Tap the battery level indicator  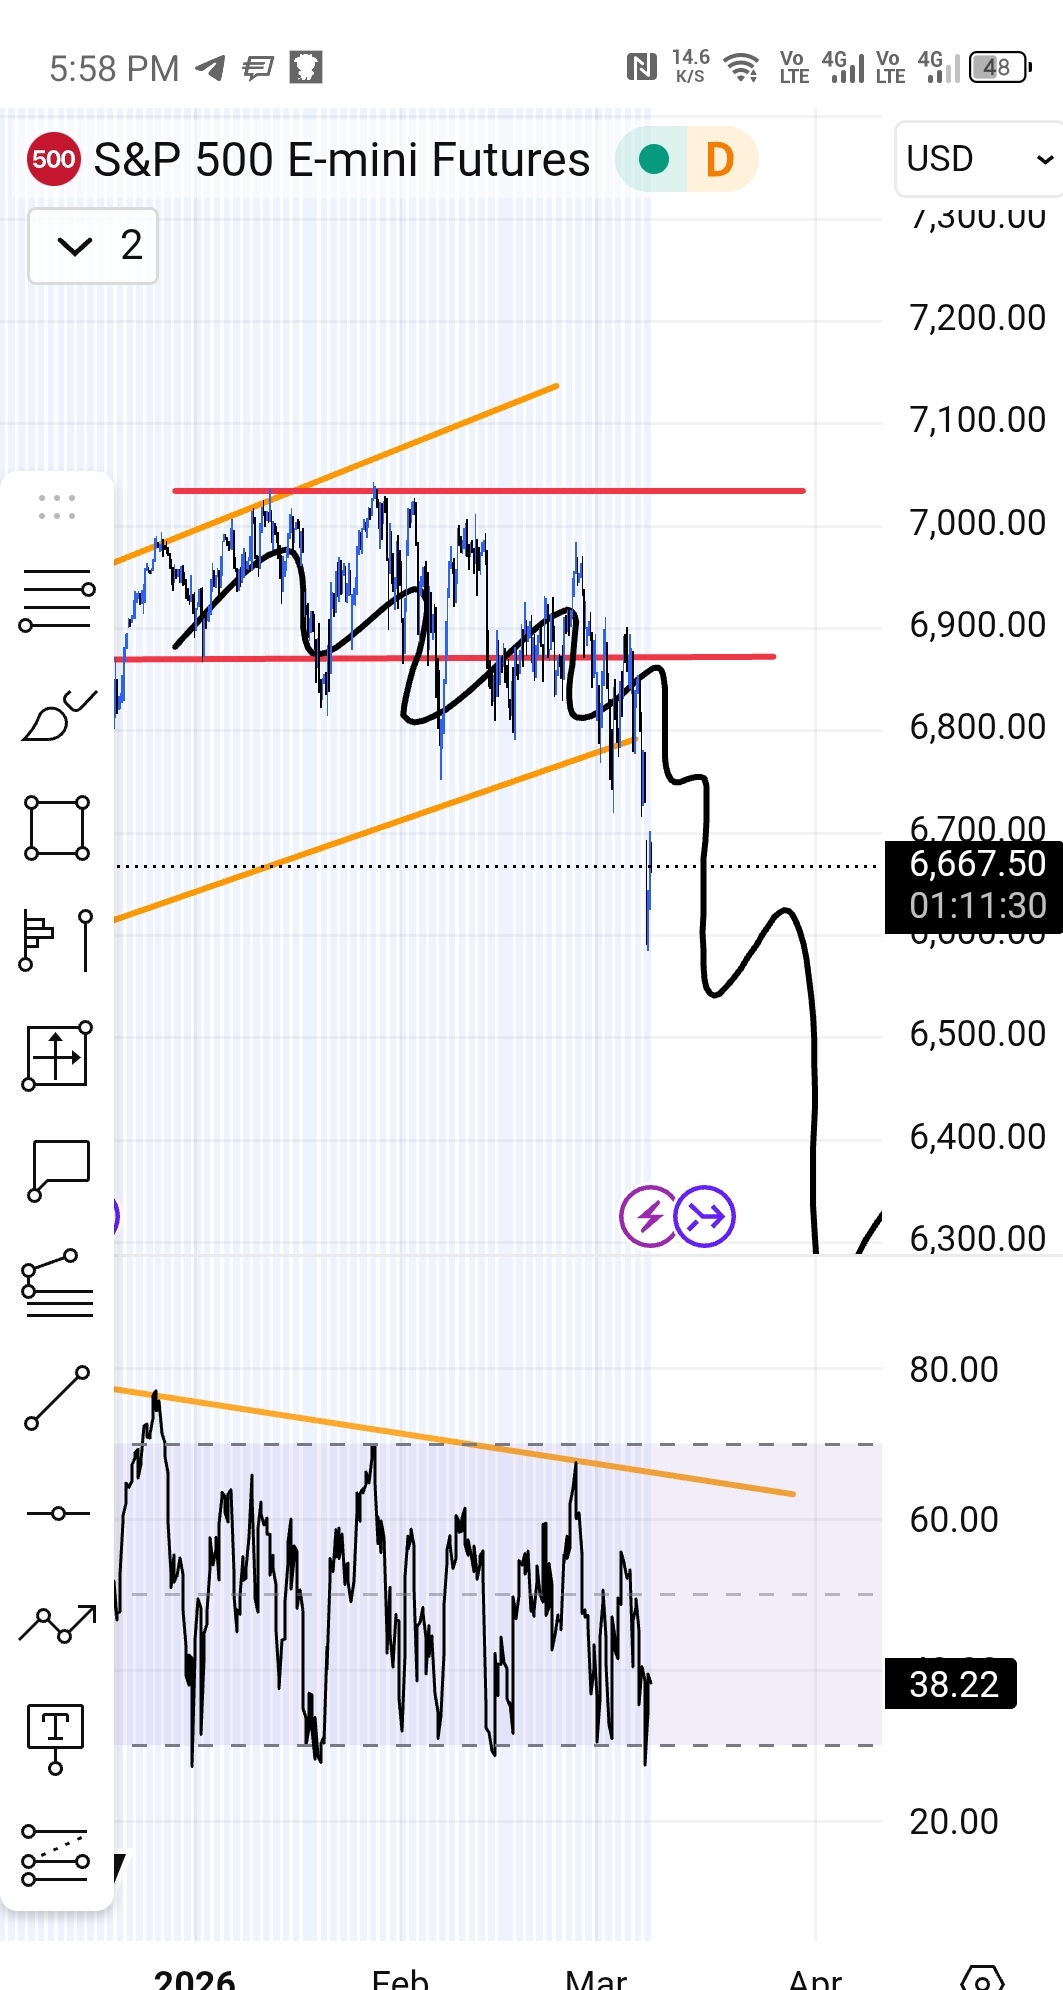1000,68
